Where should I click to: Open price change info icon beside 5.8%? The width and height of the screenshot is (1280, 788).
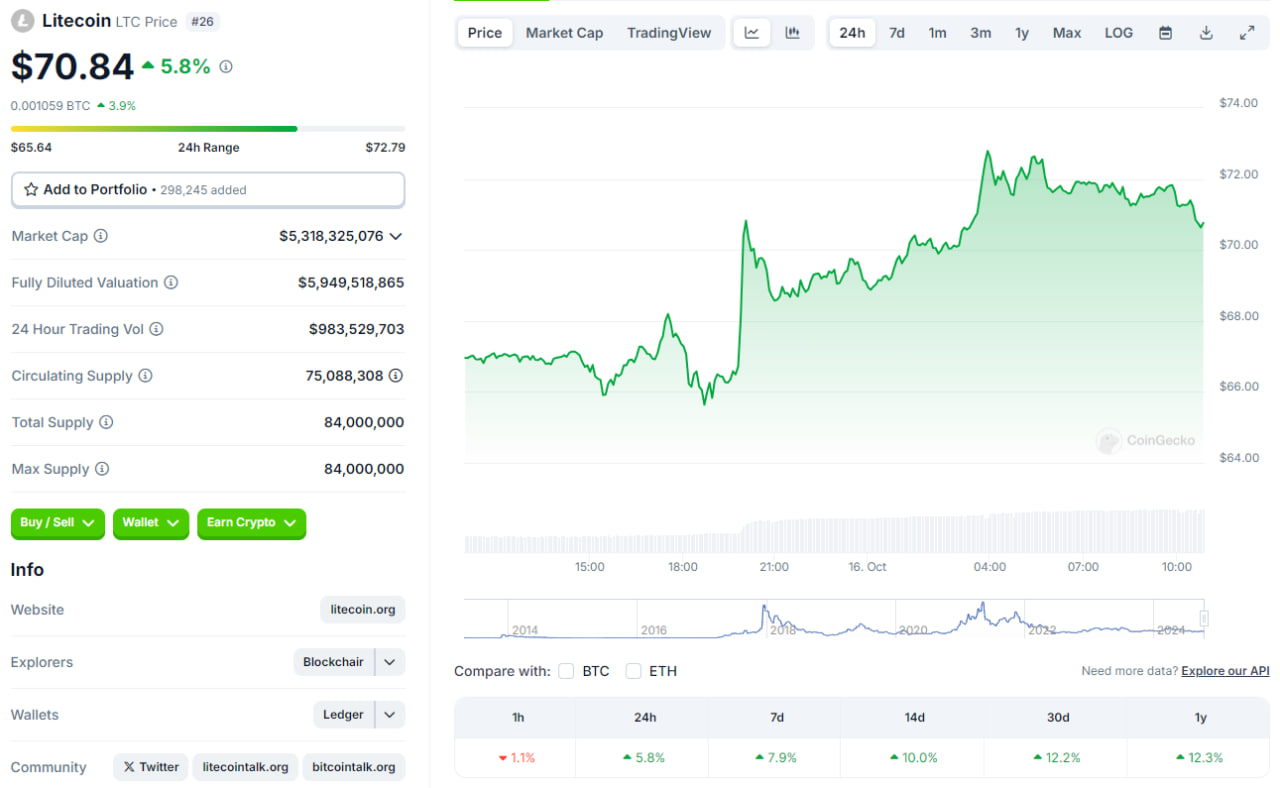pyautogui.click(x=226, y=67)
